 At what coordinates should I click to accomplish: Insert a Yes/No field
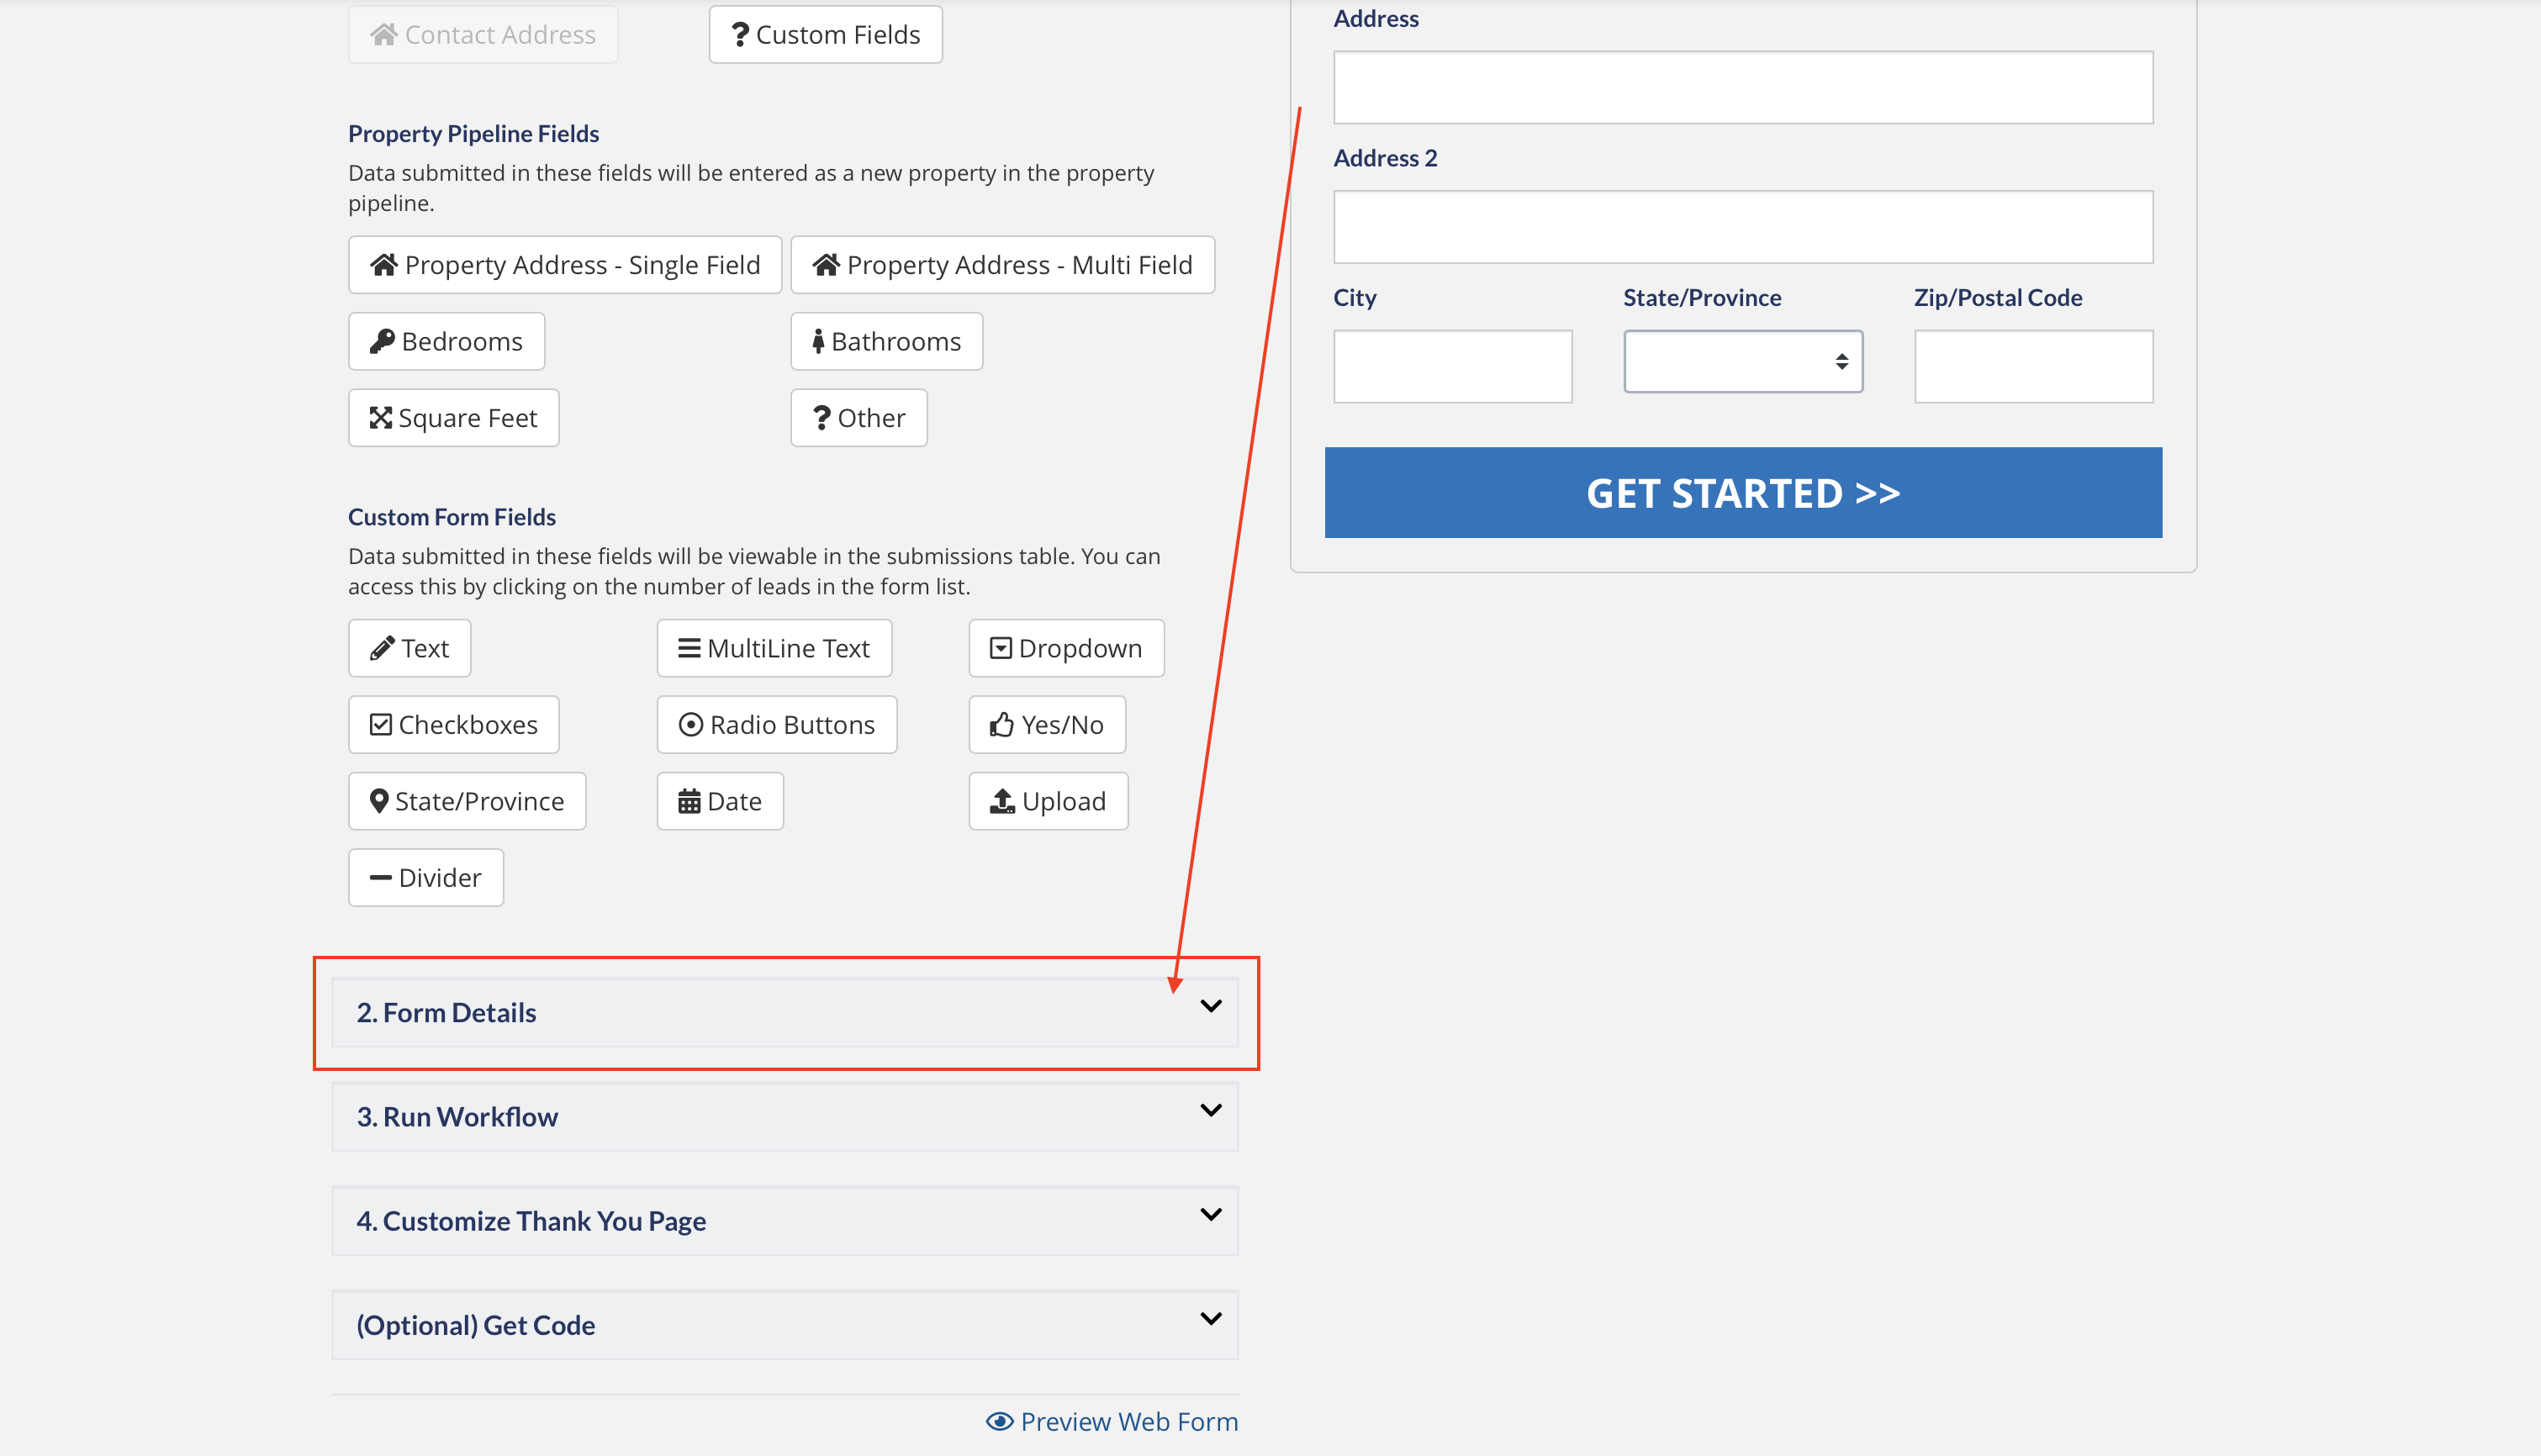1047,725
